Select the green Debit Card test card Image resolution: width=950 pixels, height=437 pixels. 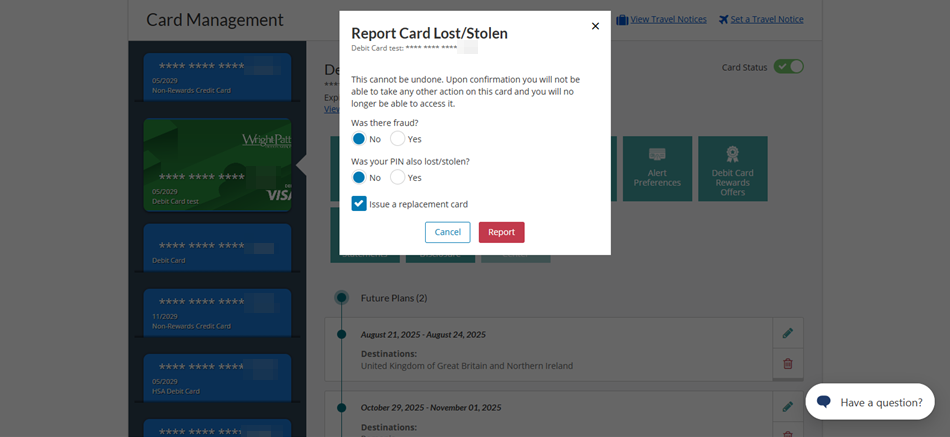(217, 165)
